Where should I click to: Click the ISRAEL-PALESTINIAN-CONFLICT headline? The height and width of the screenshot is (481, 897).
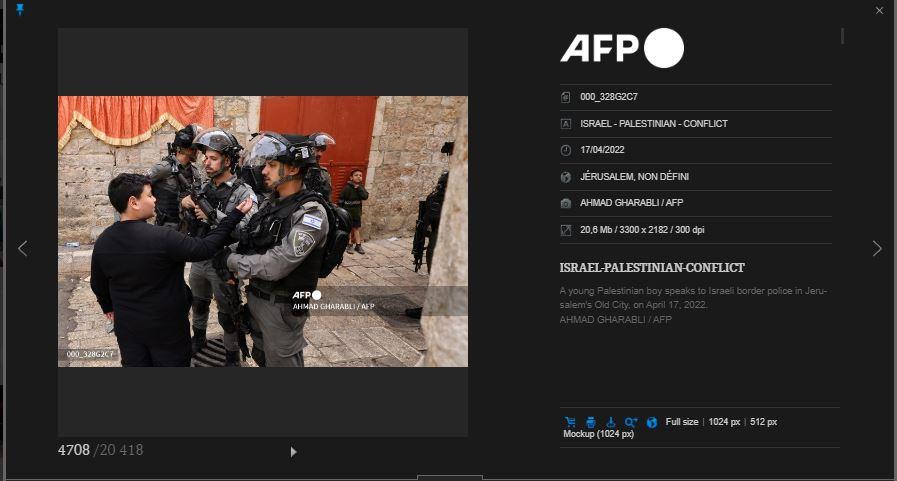click(x=652, y=268)
